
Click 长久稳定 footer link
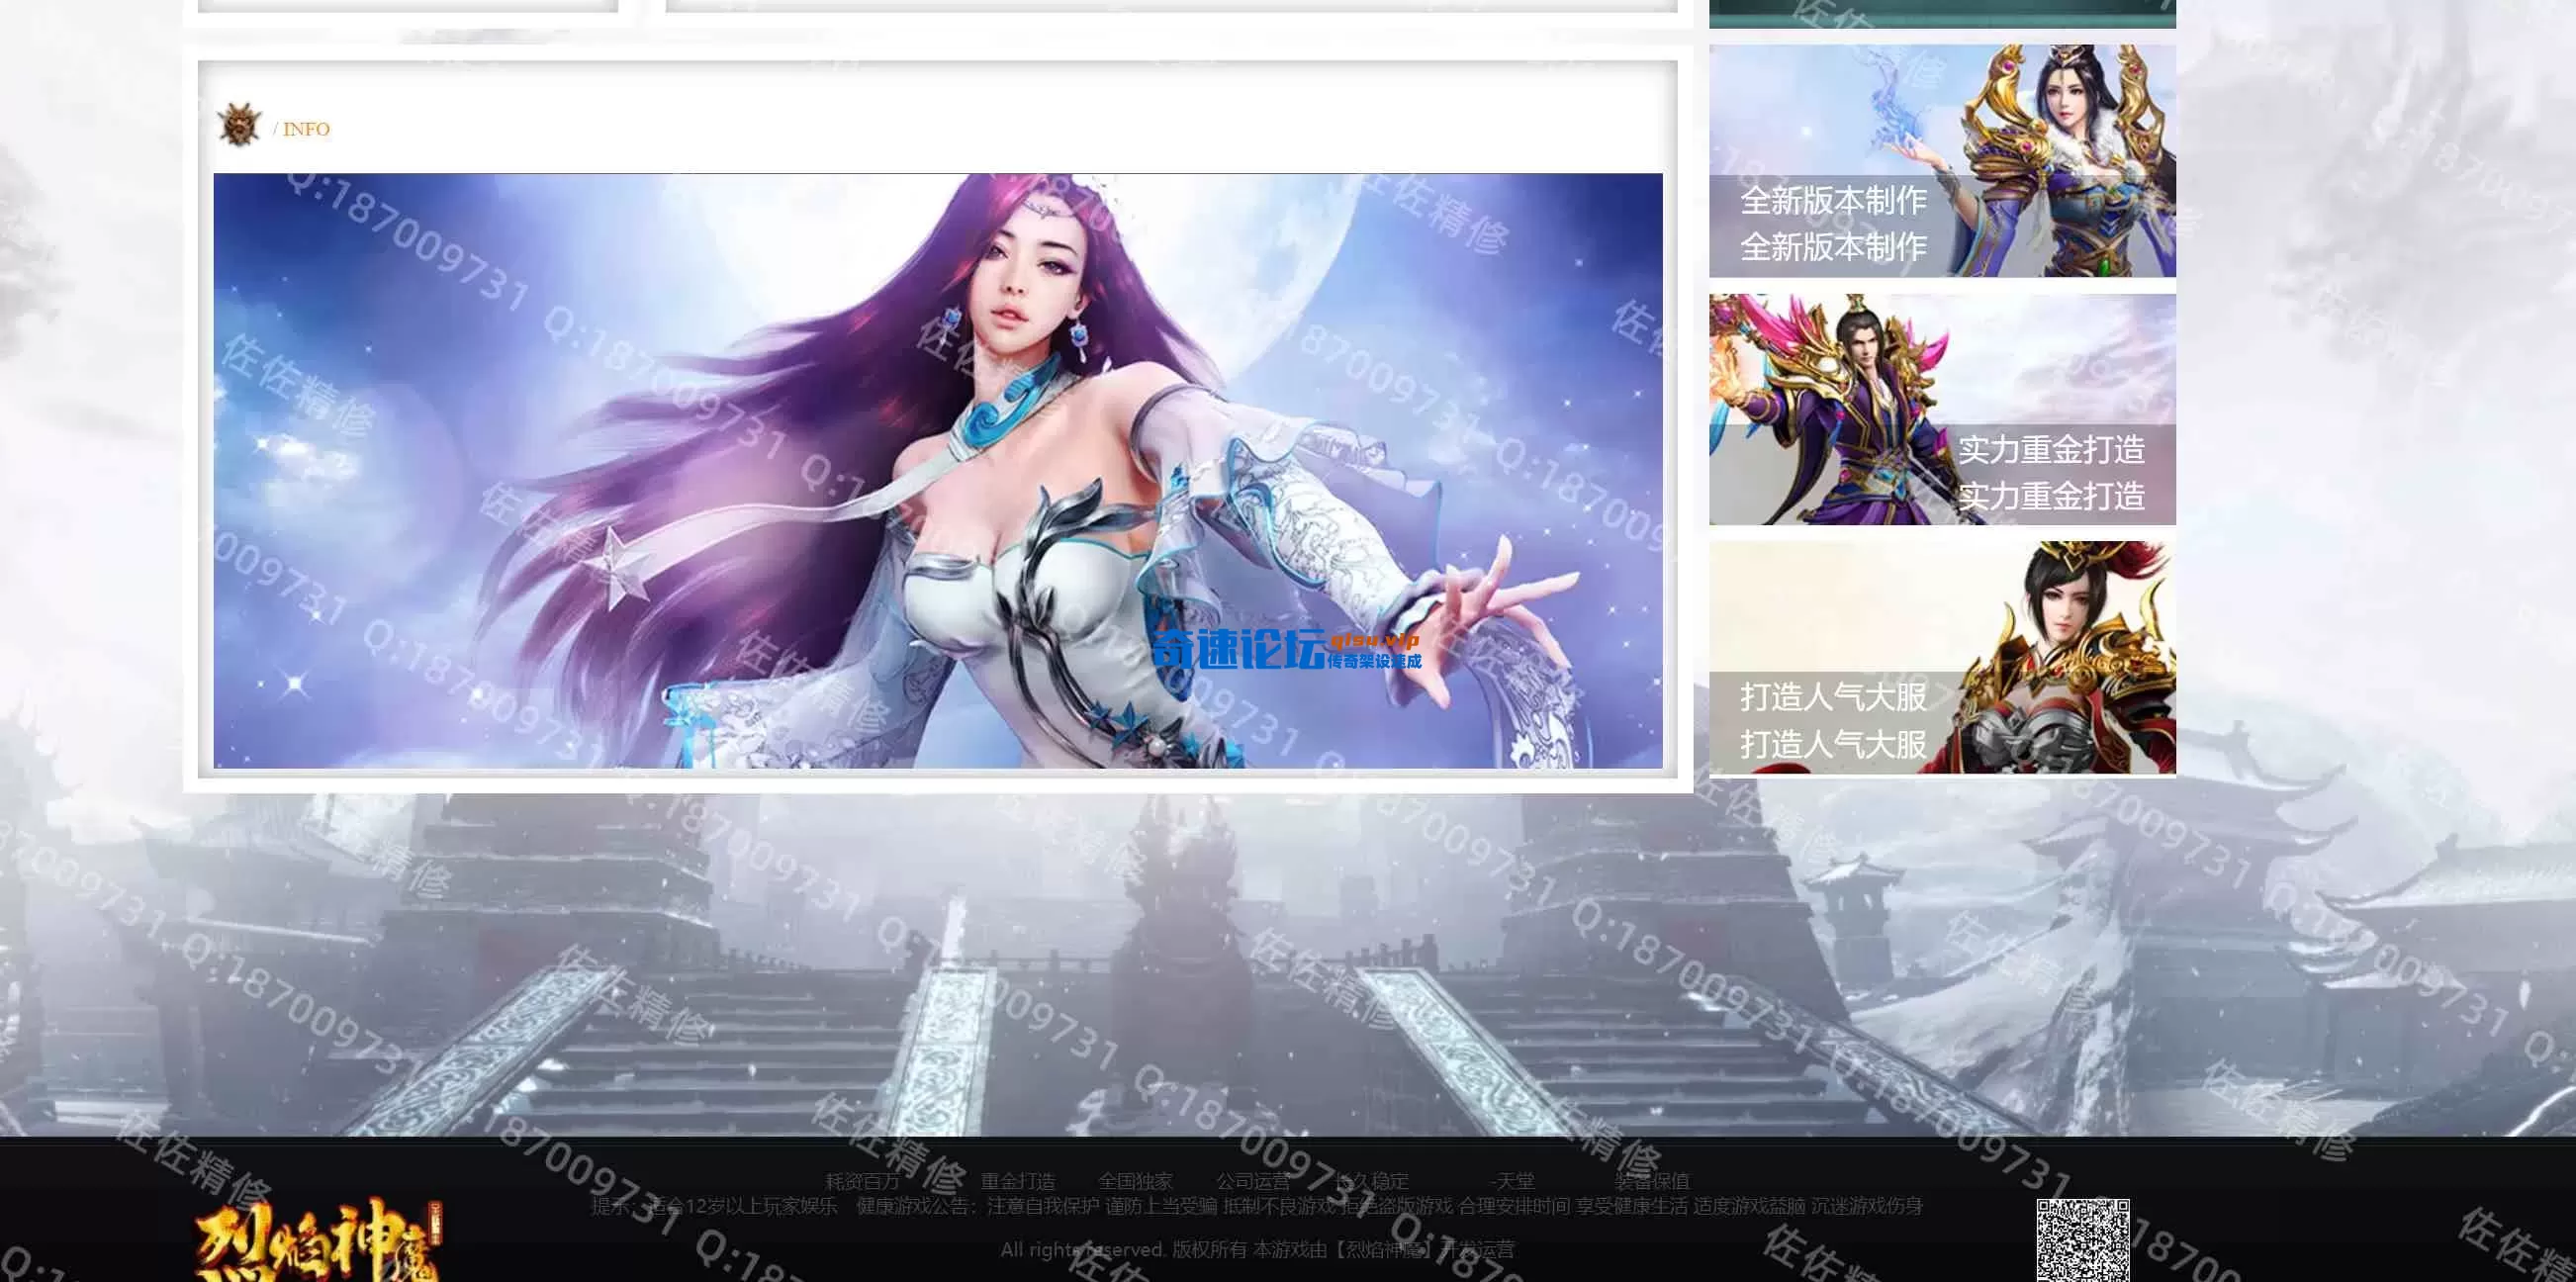[1371, 1182]
